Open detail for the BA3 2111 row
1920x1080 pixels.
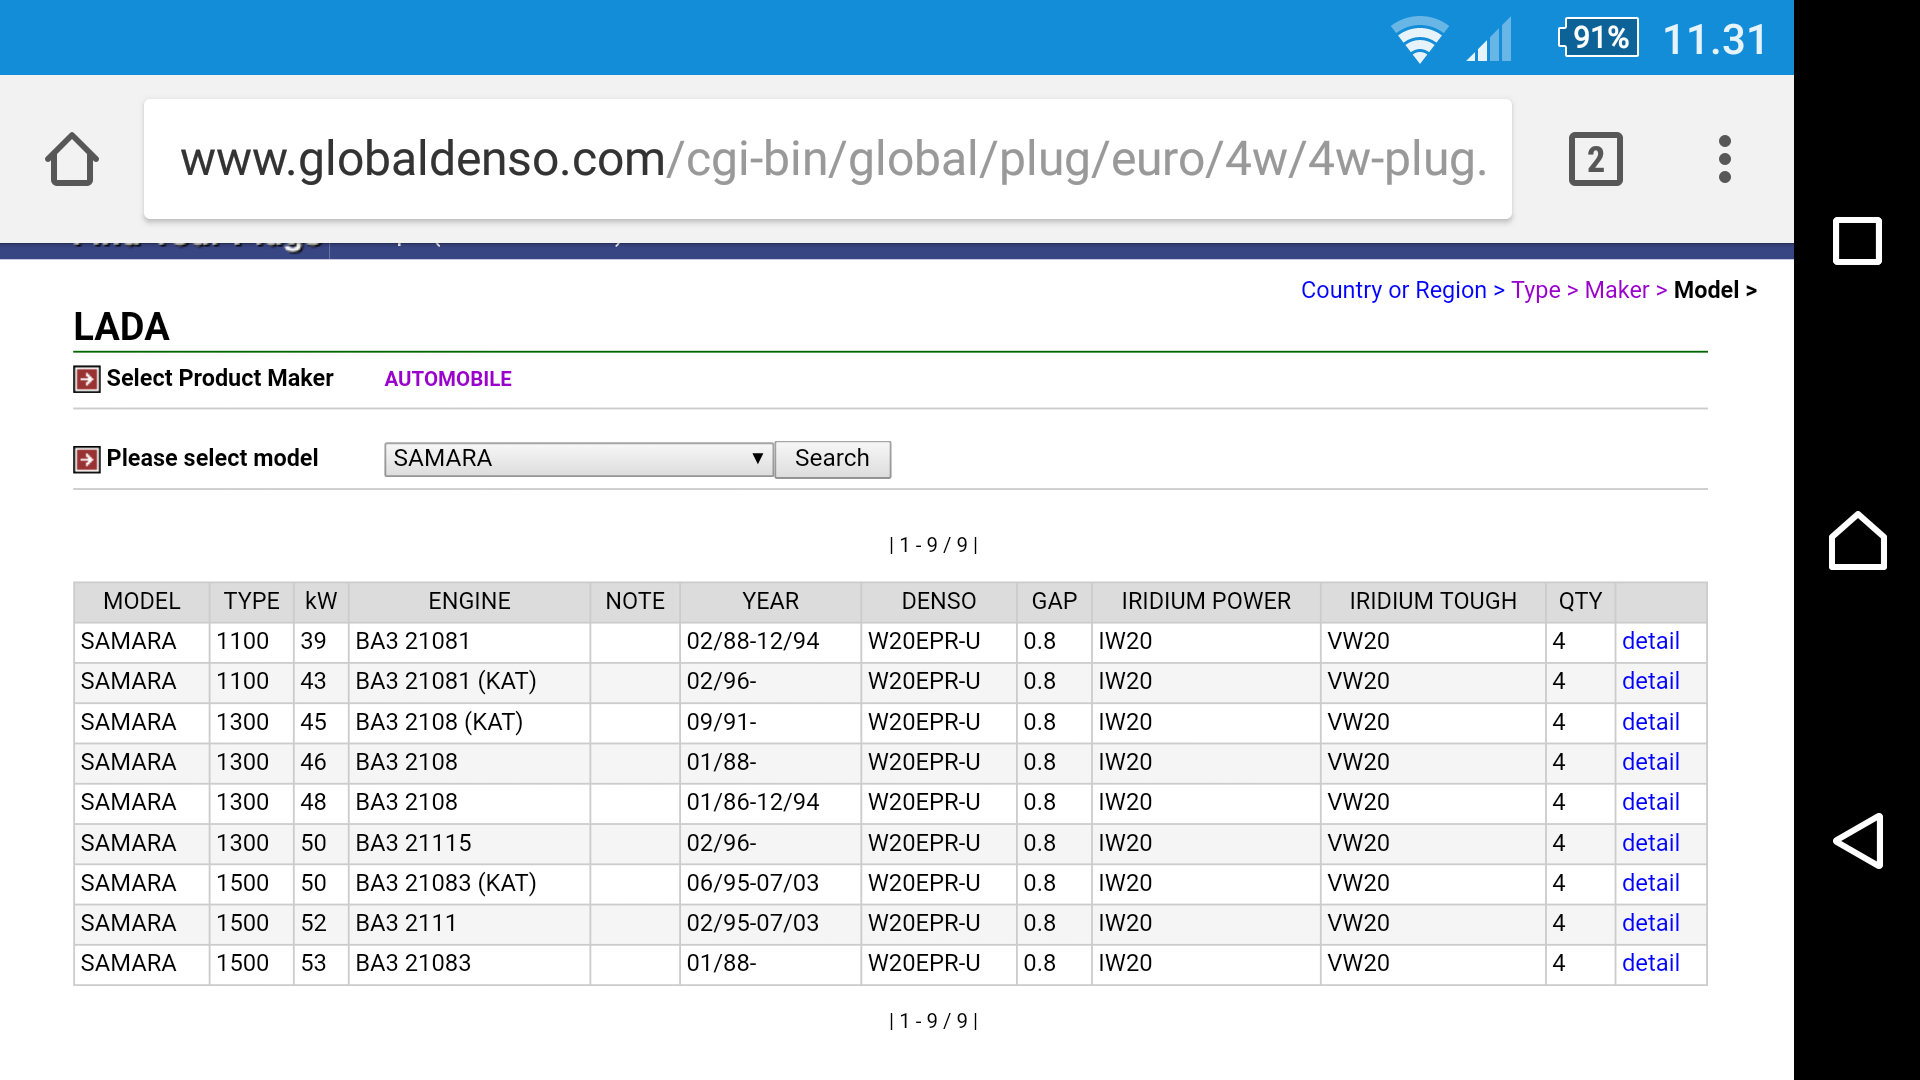click(1650, 923)
